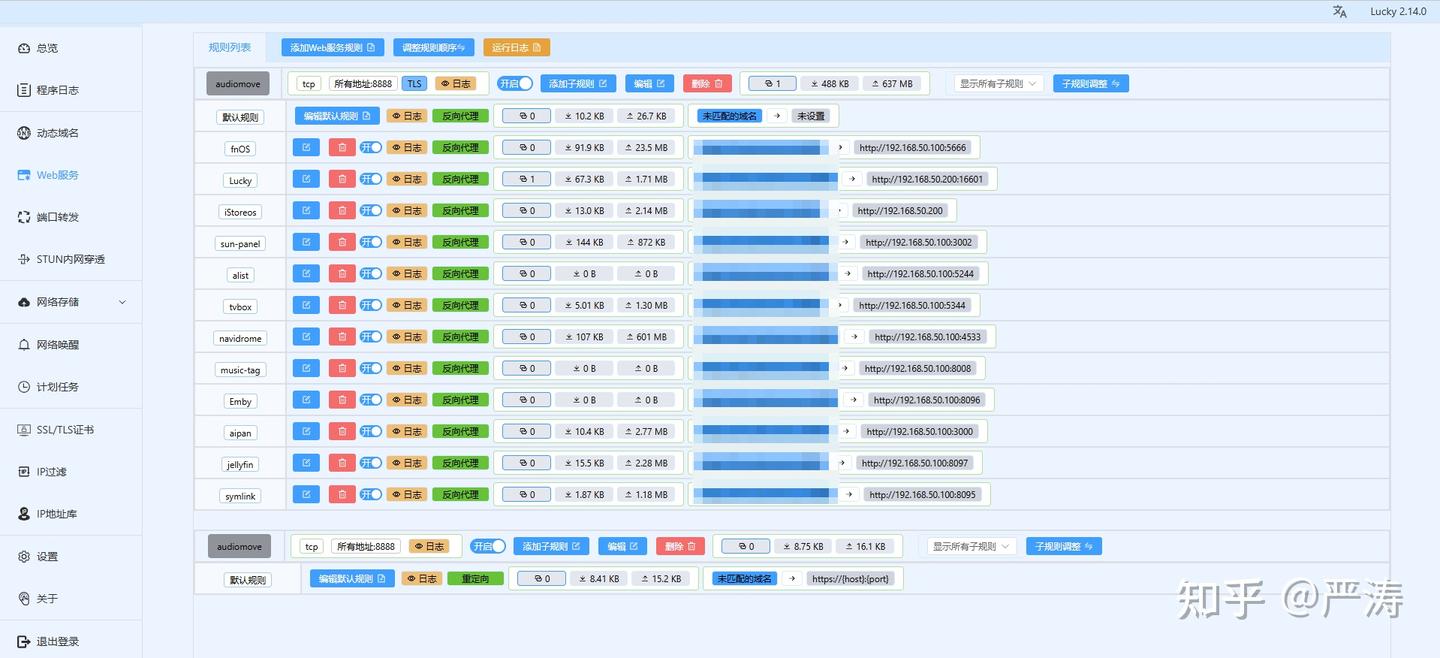
Task: Click the 动态域名 sidebar icon
Action: point(22,132)
